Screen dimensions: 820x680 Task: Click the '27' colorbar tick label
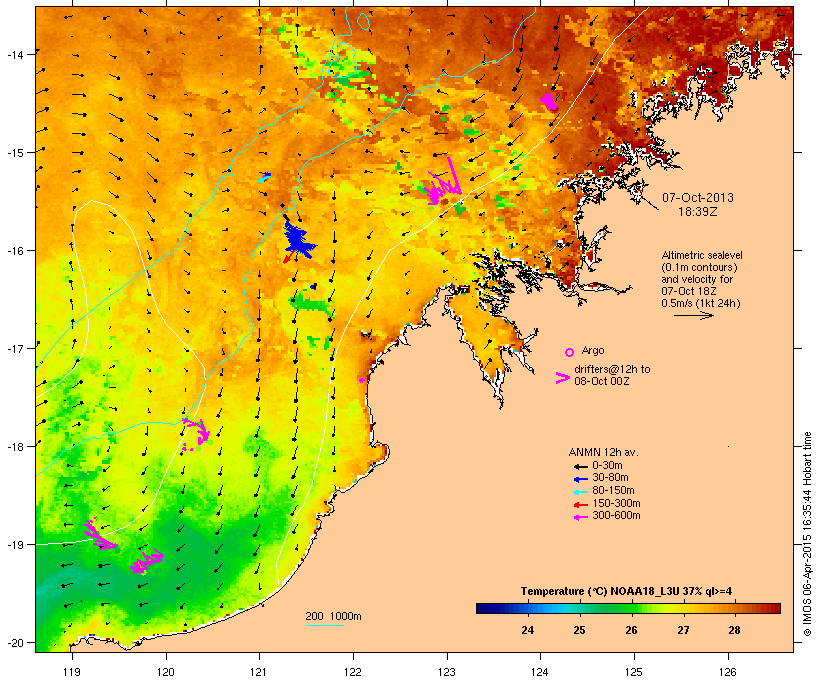click(x=683, y=630)
